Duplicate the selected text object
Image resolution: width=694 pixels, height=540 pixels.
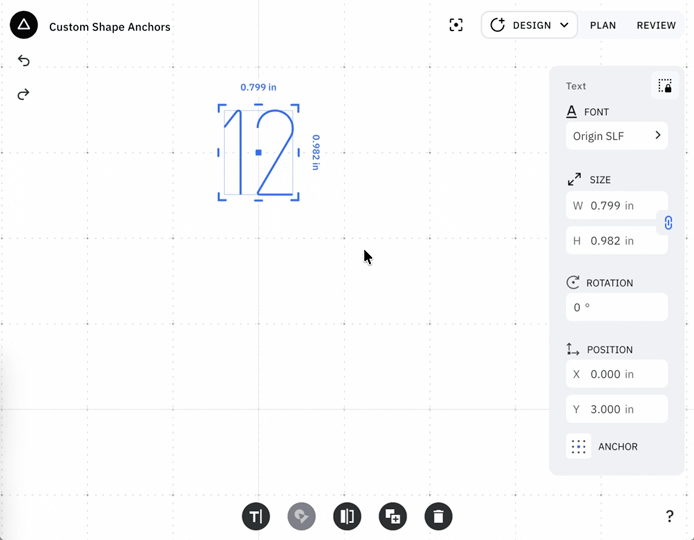coord(393,516)
